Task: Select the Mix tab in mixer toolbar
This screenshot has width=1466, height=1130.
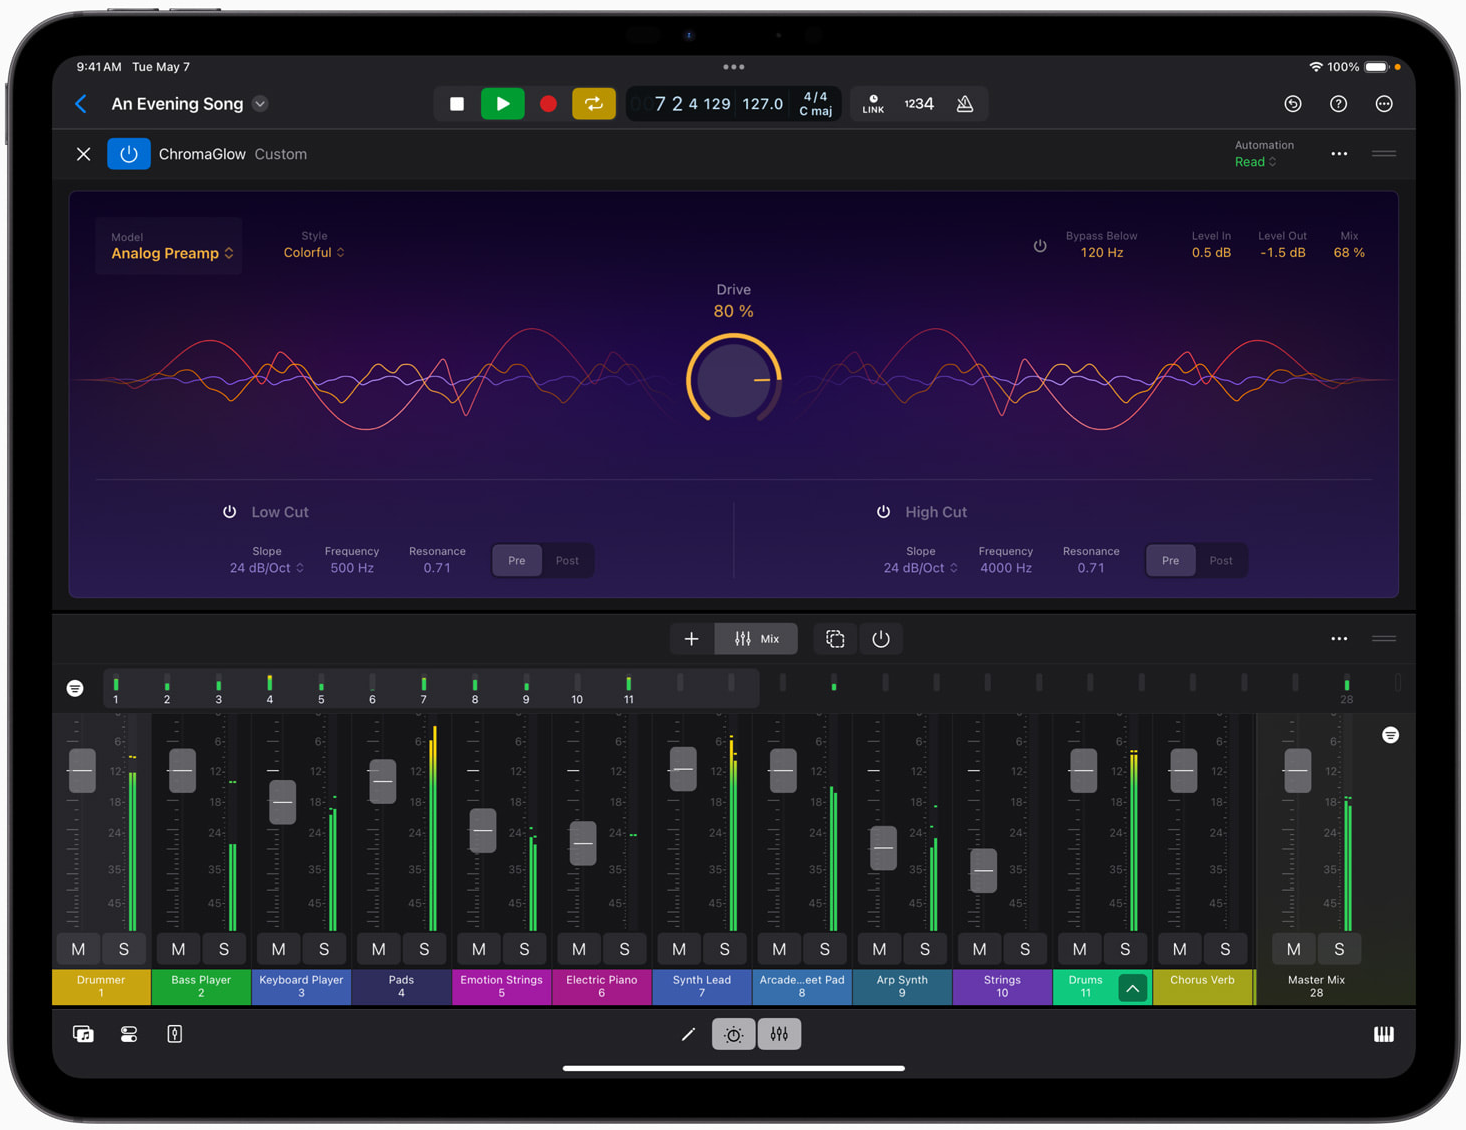Action: click(x=757, y=639)
